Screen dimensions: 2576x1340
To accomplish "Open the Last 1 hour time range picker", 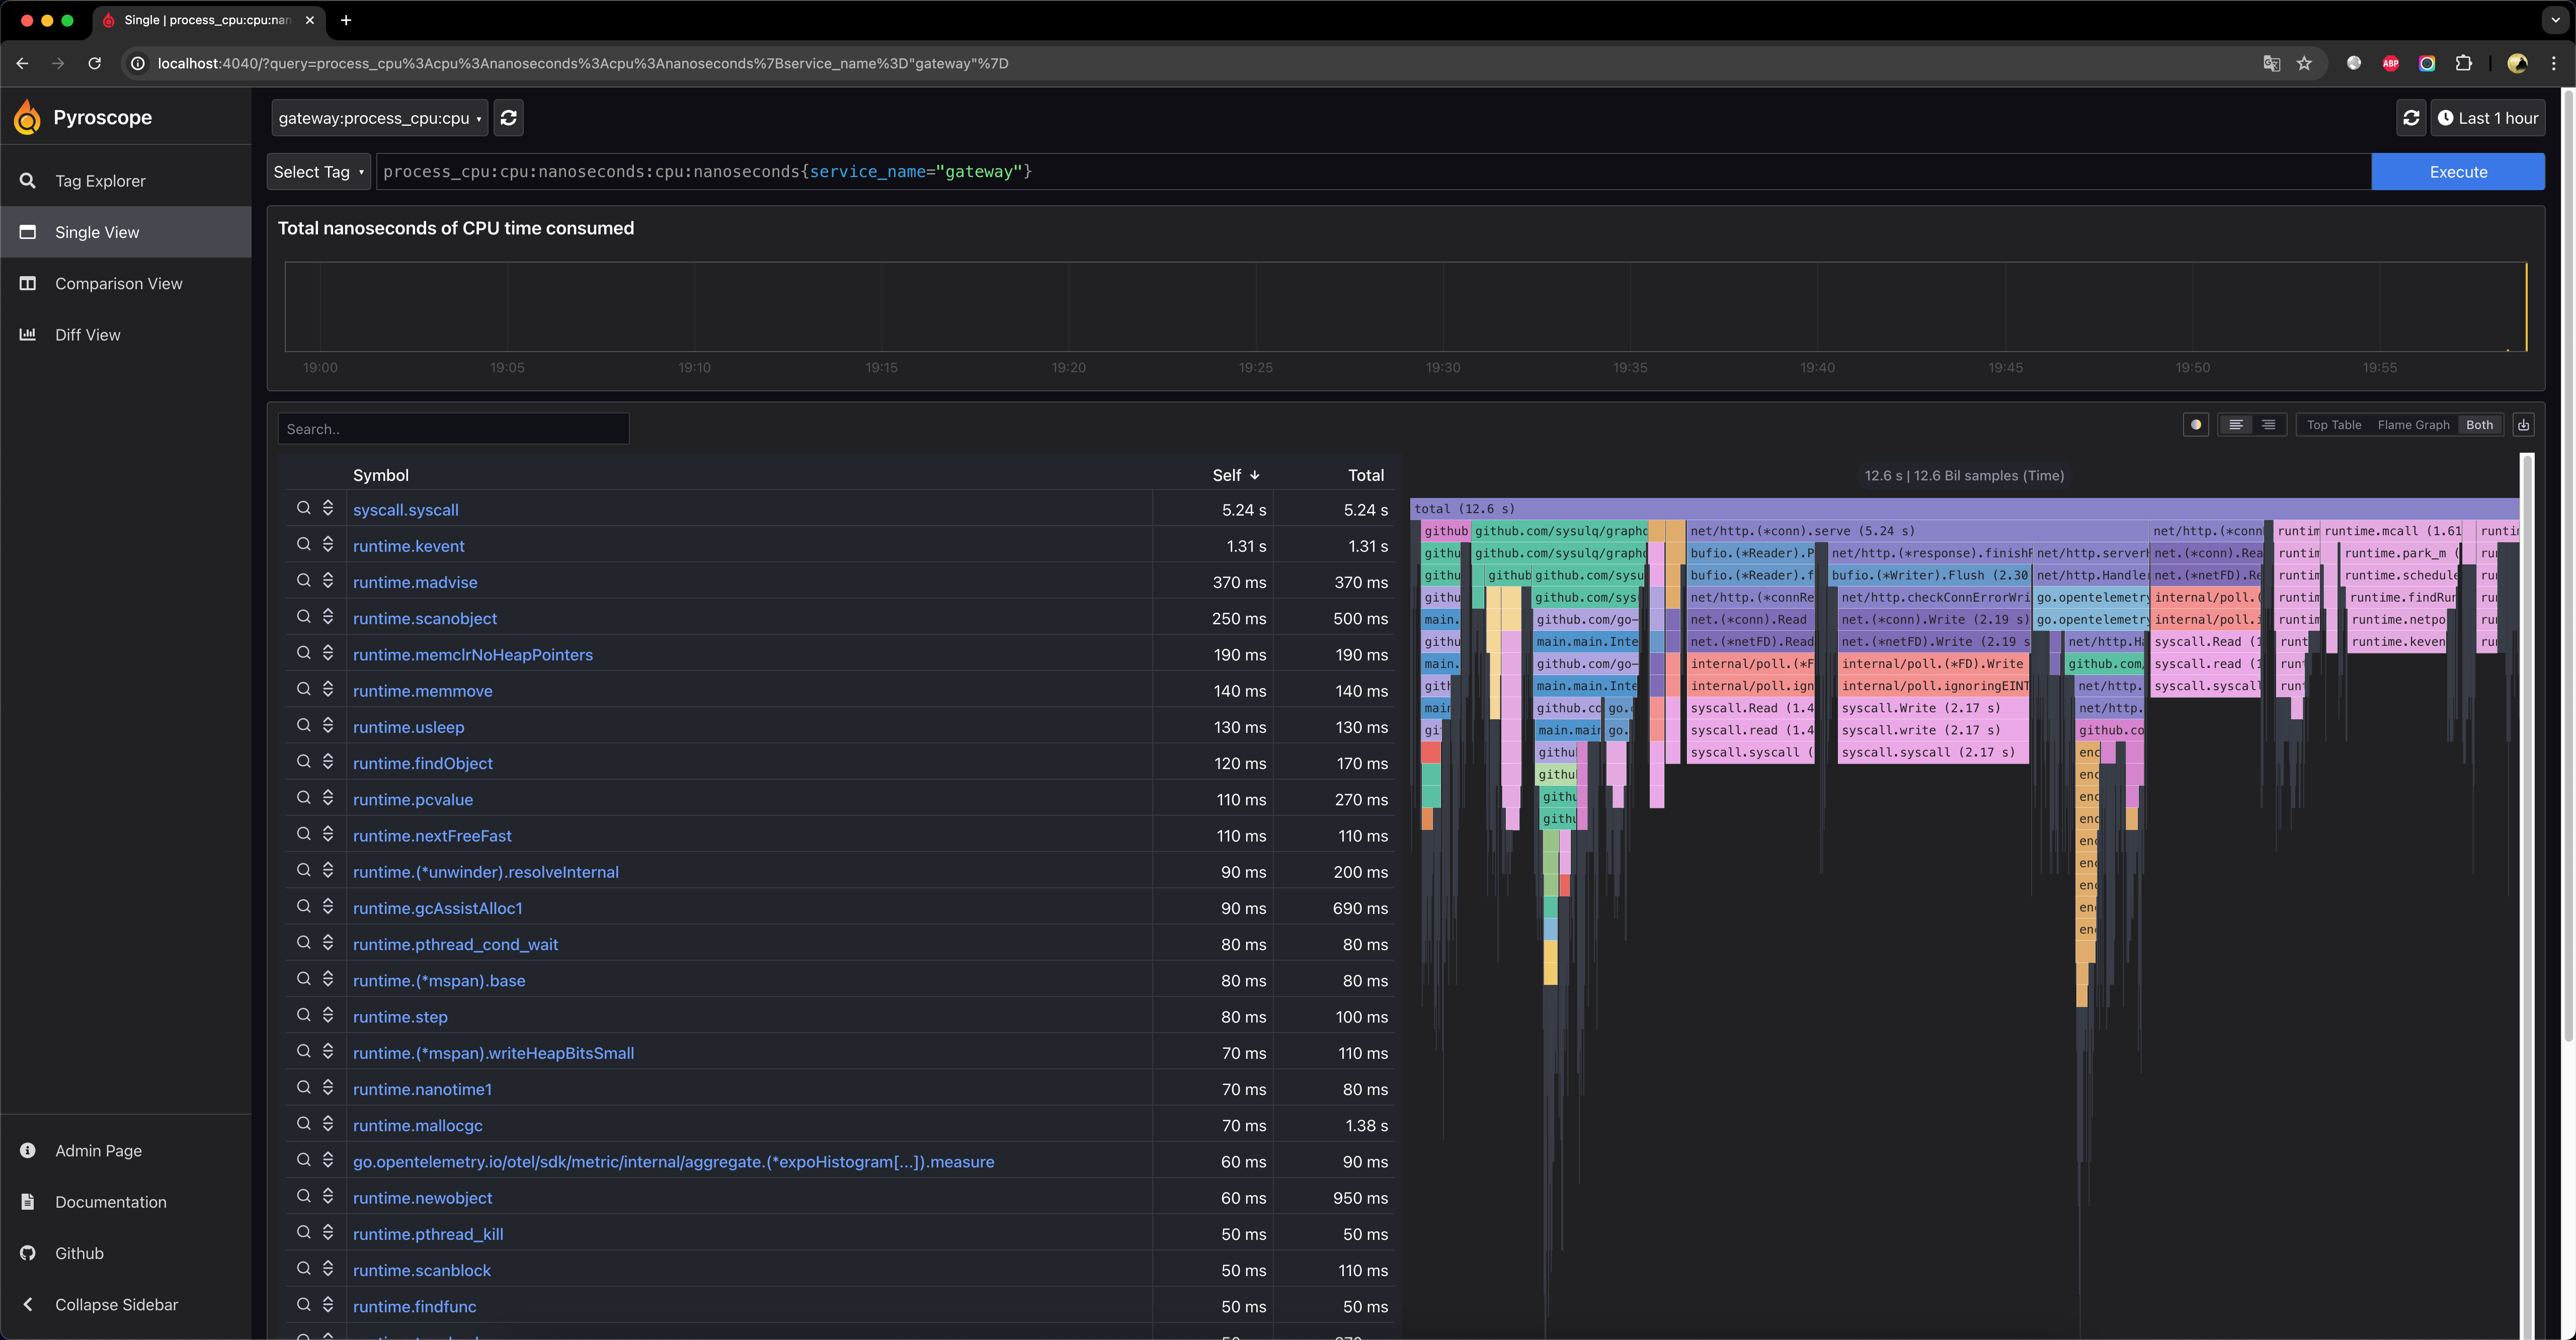I will [x=2487, y=118].
